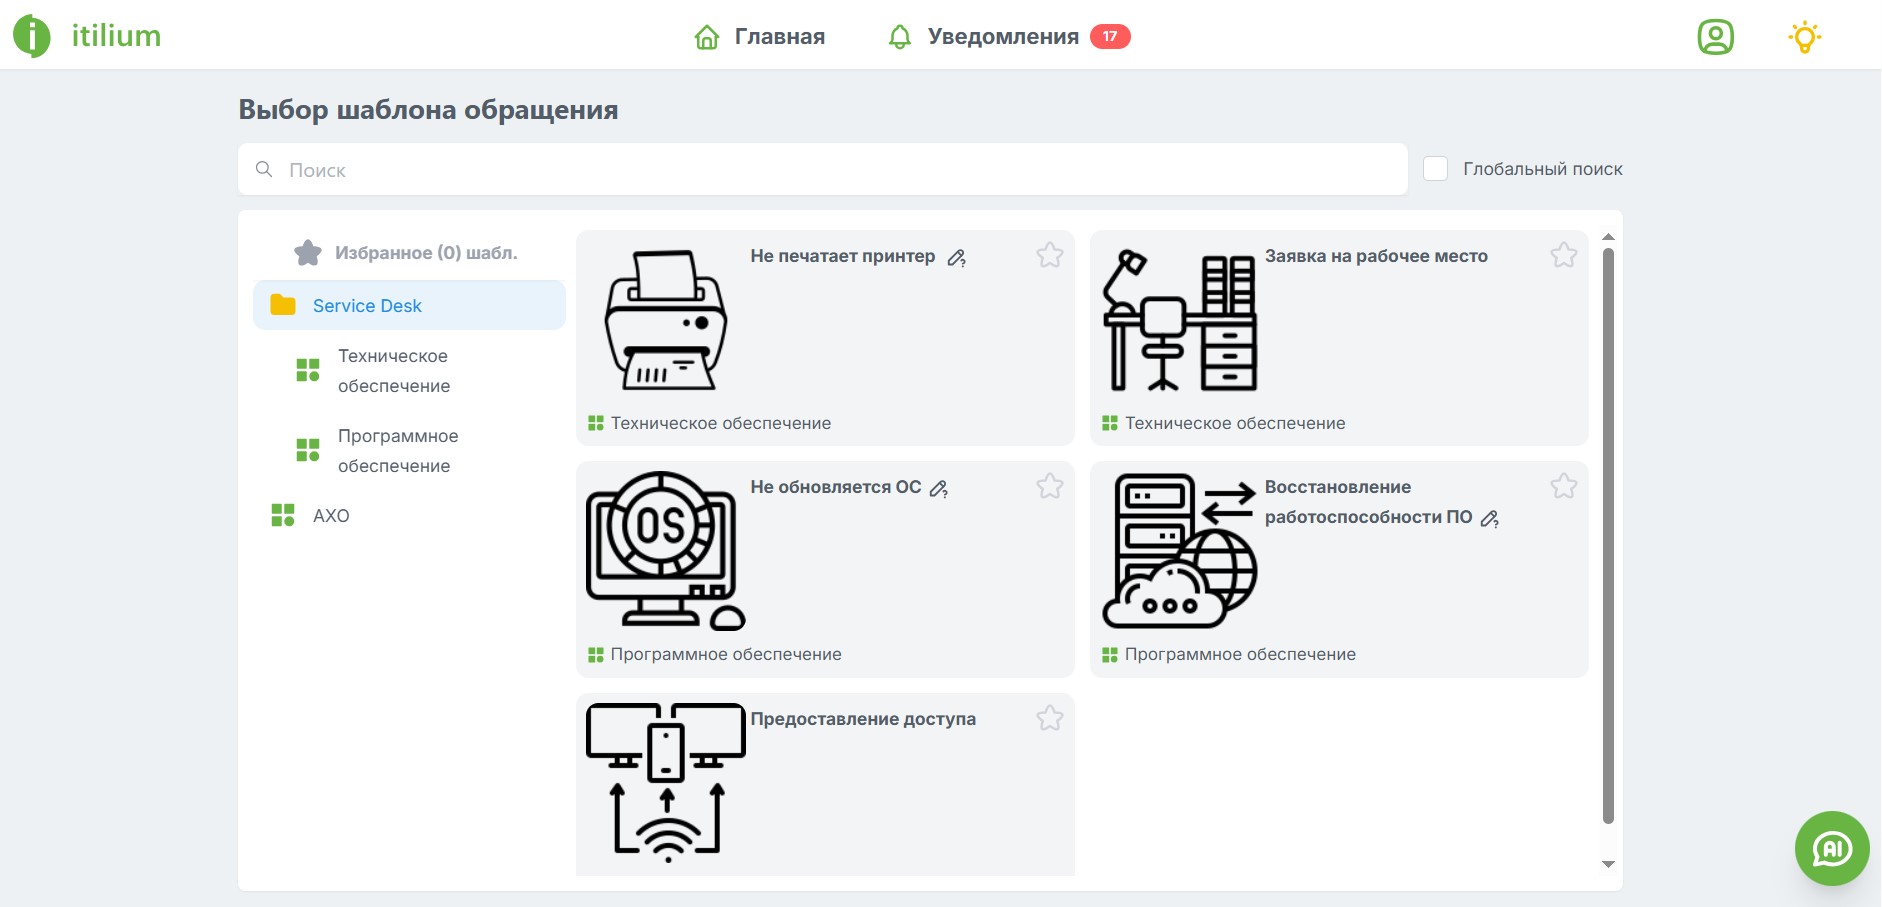Favorite the 'Заявка на рабочее место' template star
This screenshot has width=1882, height=907.
tap(1565, 256)
